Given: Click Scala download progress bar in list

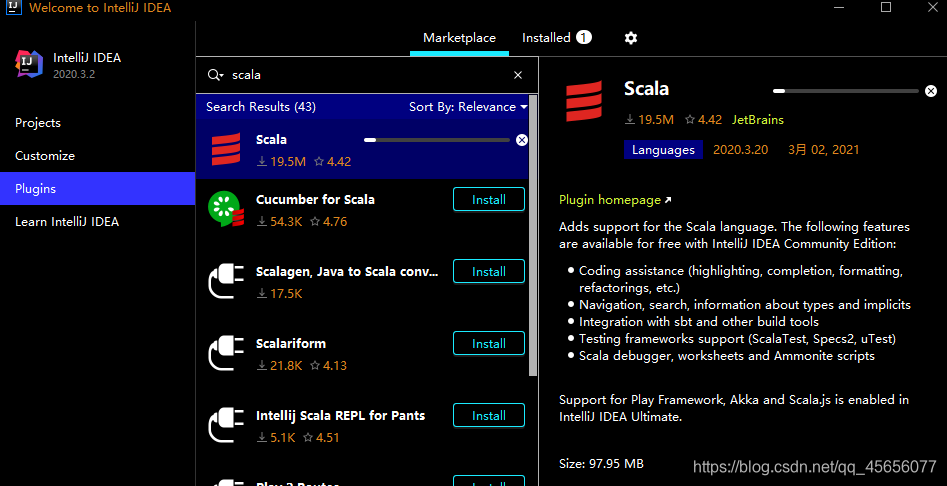Looking at the screenshot, I should click(437, 140).
